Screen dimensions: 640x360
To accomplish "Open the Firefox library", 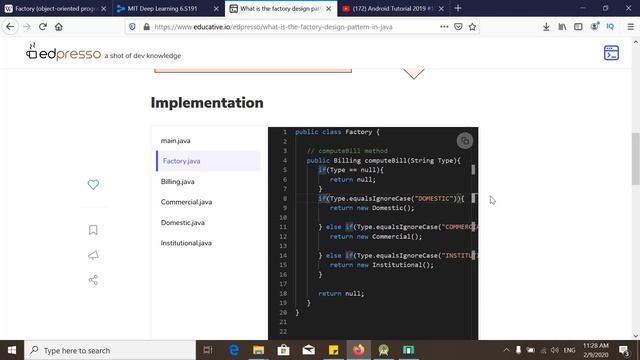I will pyautogui.click(x=562, y=27).
